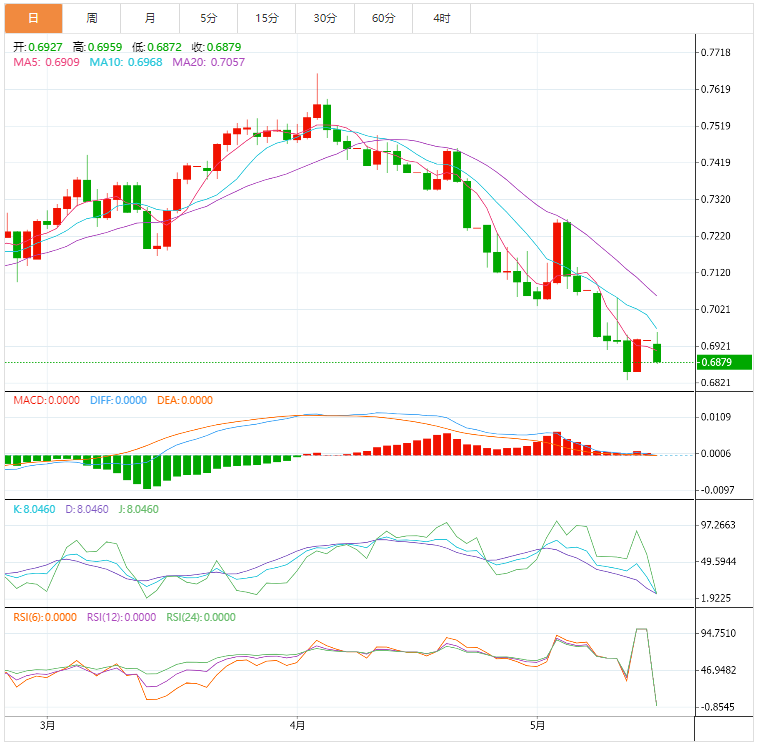Click the 0.7320 price axis label
Screen dimensions: 759x750
[x=715, y=199]
